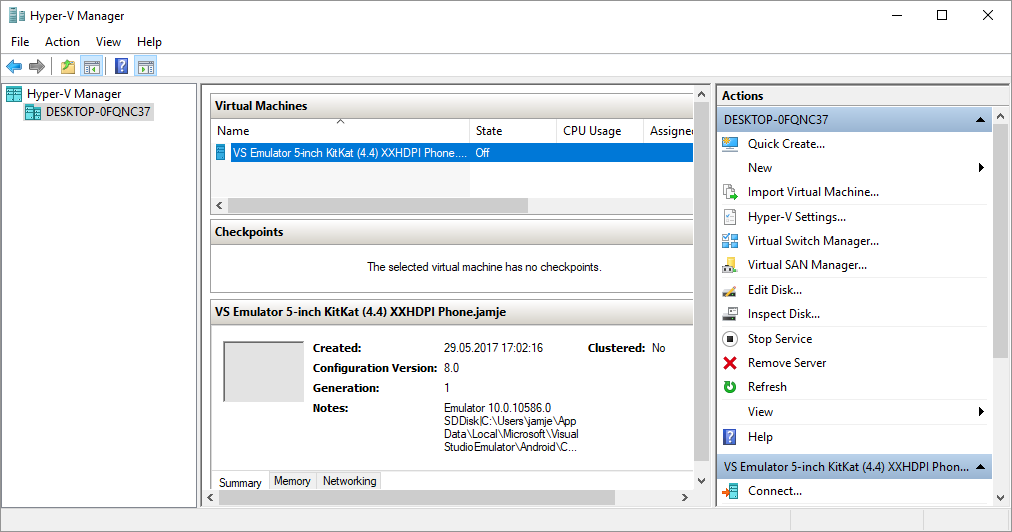Click the Help question mark icon in Actions
The width and height of the screenshot is (1012, 532).
coord(730,437)
